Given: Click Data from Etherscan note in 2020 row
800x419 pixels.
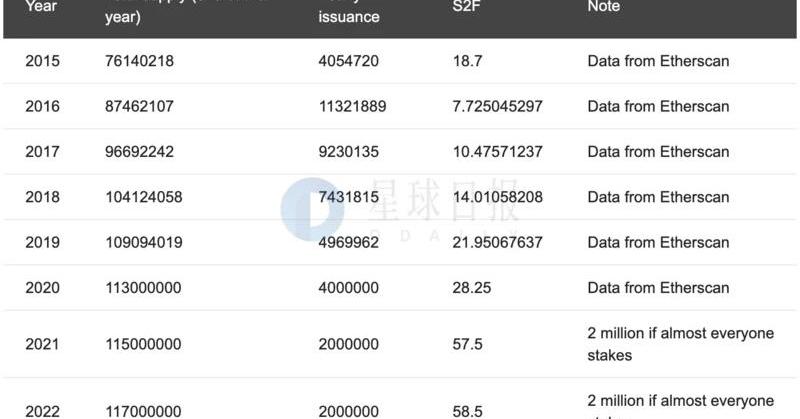Looking at the screenshot, I should tap(658, 288).
